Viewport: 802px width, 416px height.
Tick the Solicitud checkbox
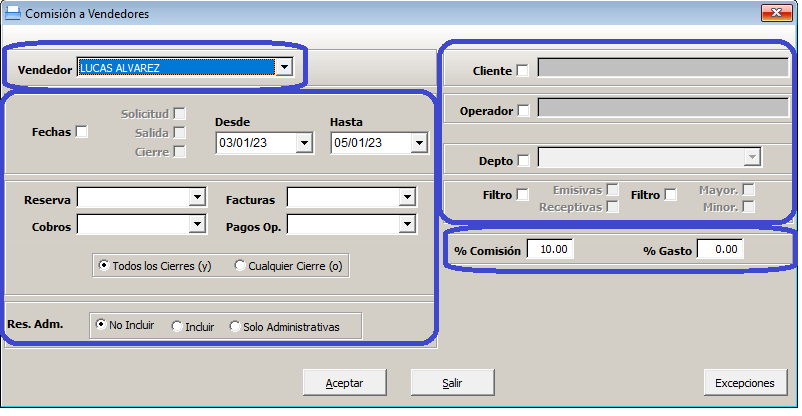click(179, 114)
